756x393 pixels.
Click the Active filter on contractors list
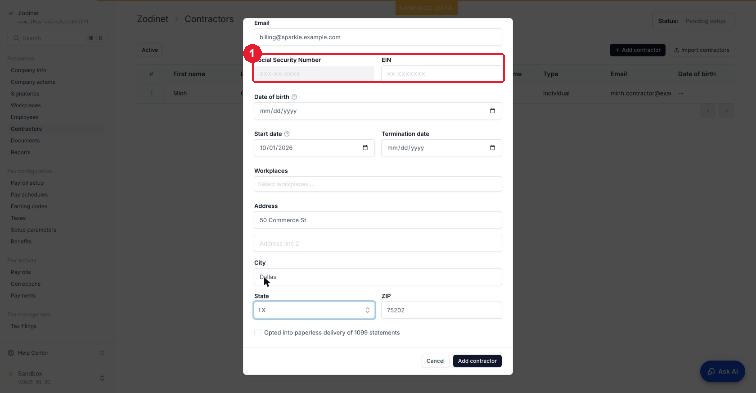click(150, 50)
